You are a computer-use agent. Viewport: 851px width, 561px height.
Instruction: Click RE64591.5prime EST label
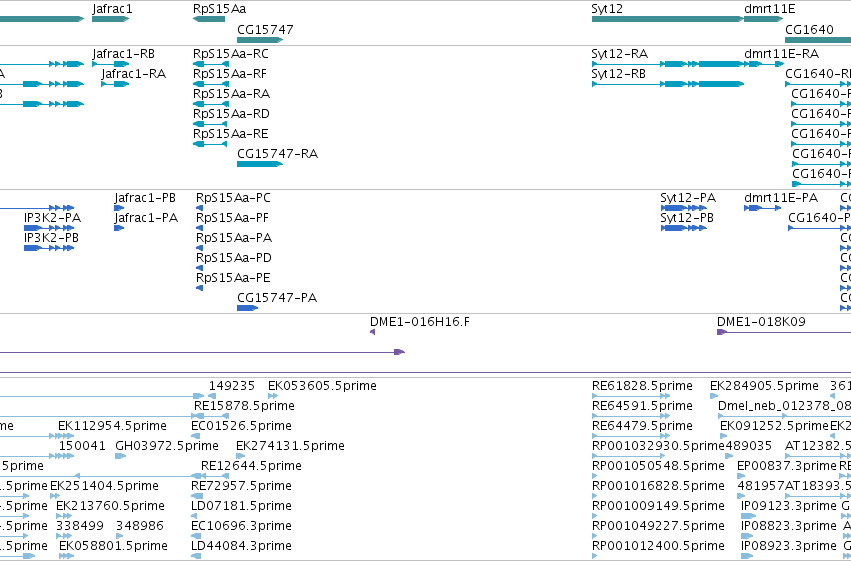point(642,406)
